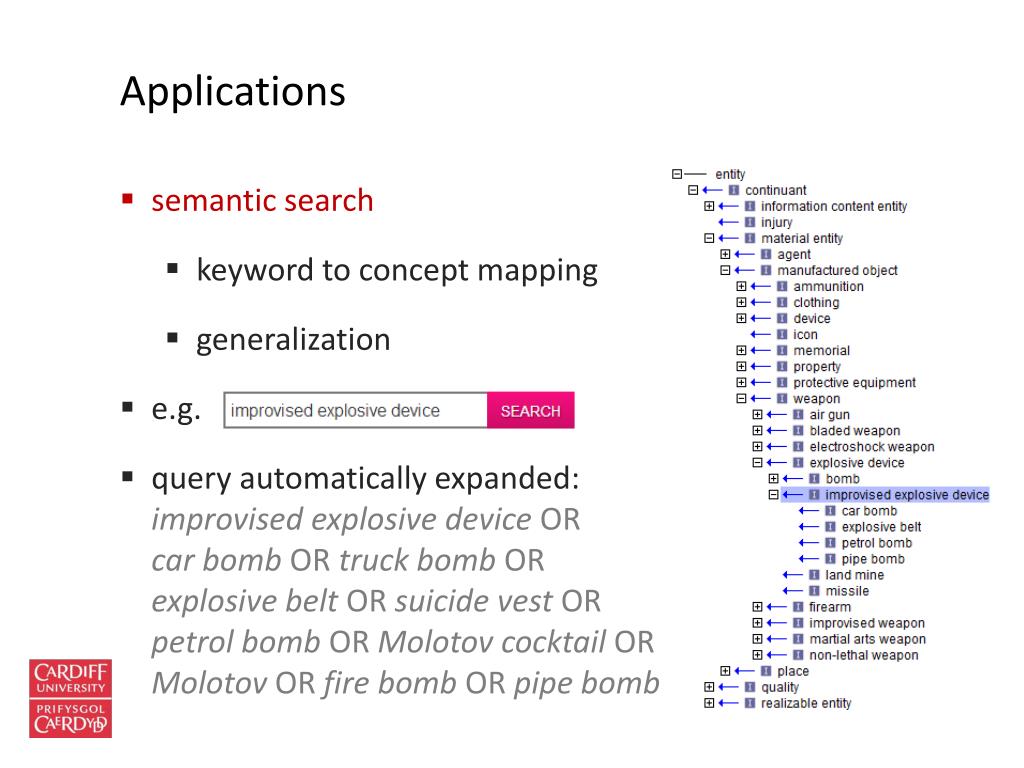Collapse the manufactured object node

pos(725,270)
